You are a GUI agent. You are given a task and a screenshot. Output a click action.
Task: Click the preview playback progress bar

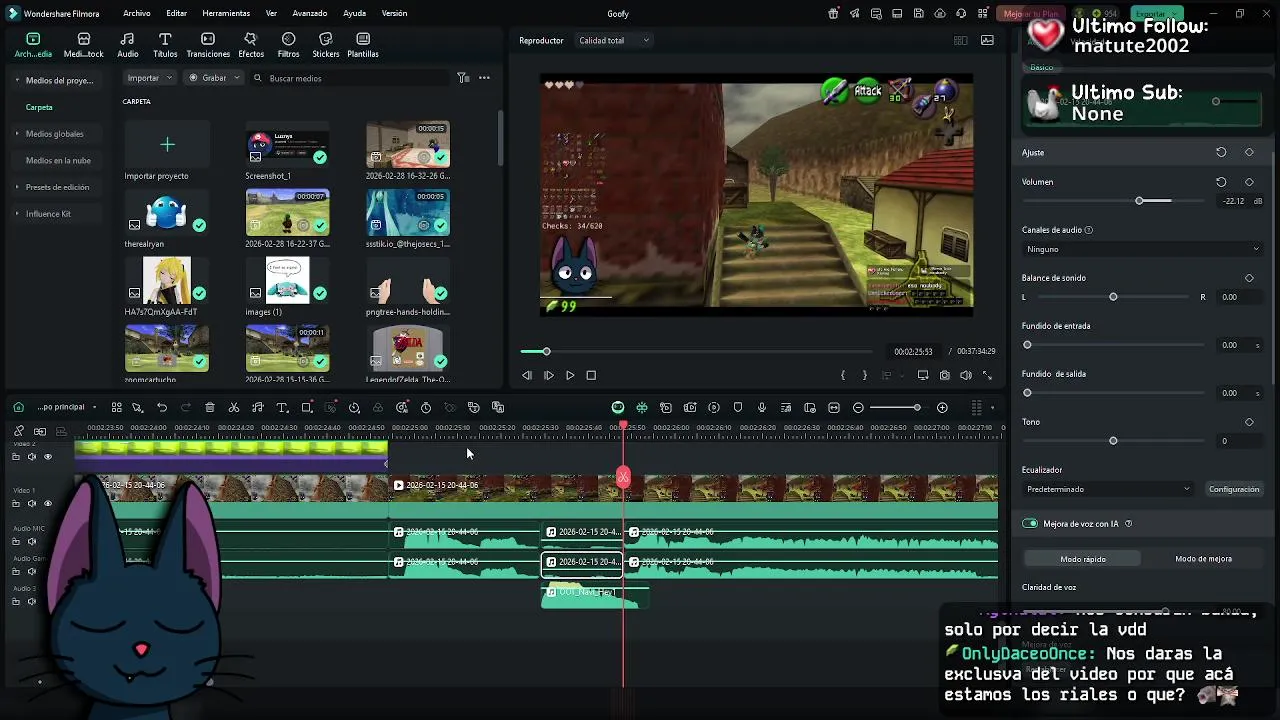(696, 351)
